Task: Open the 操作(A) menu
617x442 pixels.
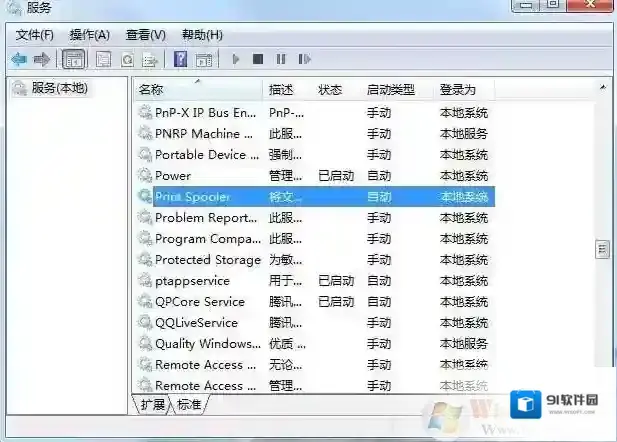Action: coord(89,35)
